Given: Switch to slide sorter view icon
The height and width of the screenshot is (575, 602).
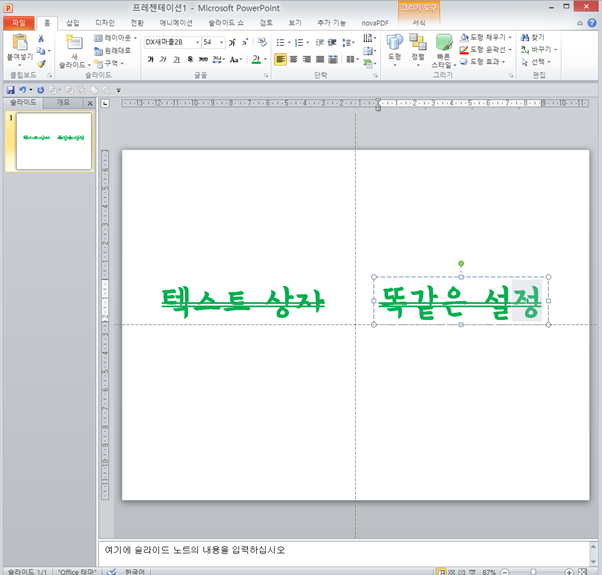Looking at the screenshot, I should [452, 572].
